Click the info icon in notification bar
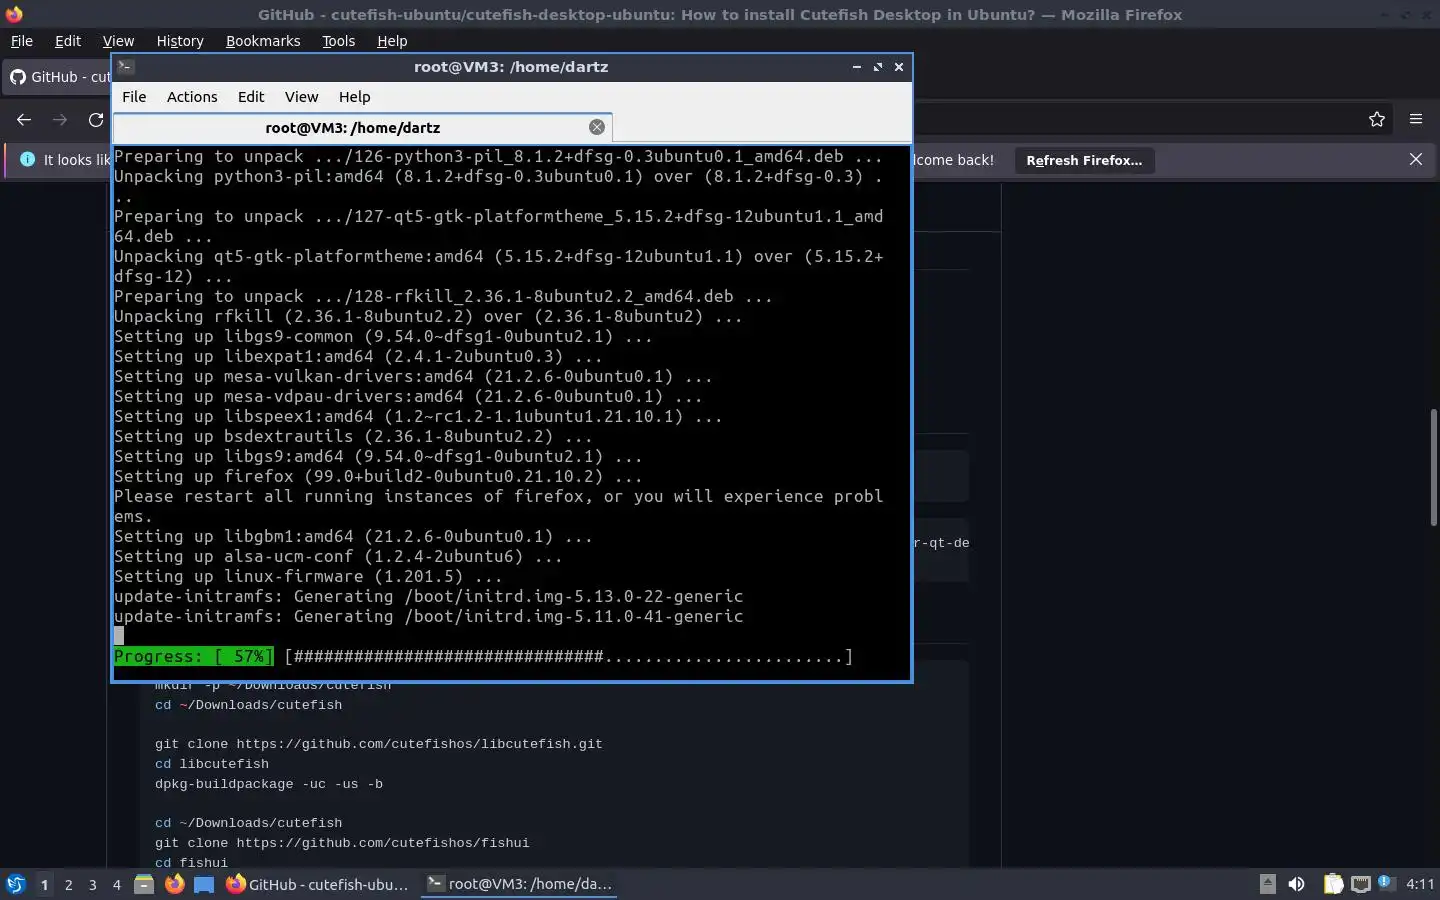Viewport: 1440px width, 900px height. pos(27,159)
